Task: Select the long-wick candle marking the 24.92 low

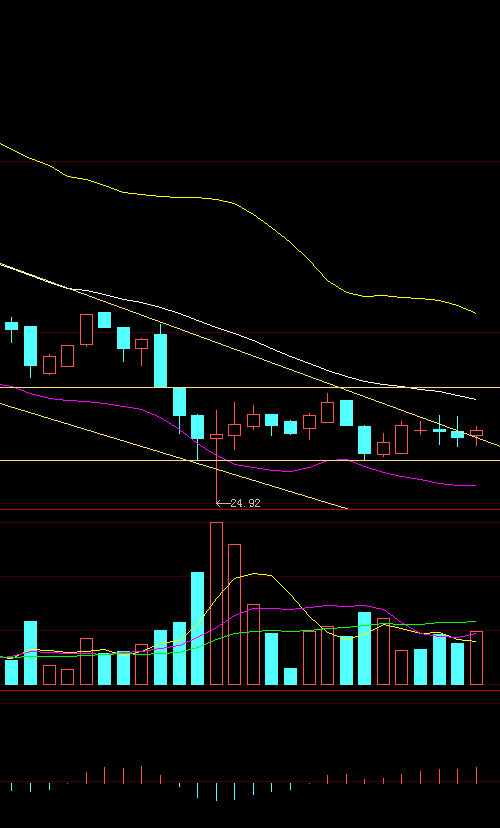Action: tap(216, 457)
